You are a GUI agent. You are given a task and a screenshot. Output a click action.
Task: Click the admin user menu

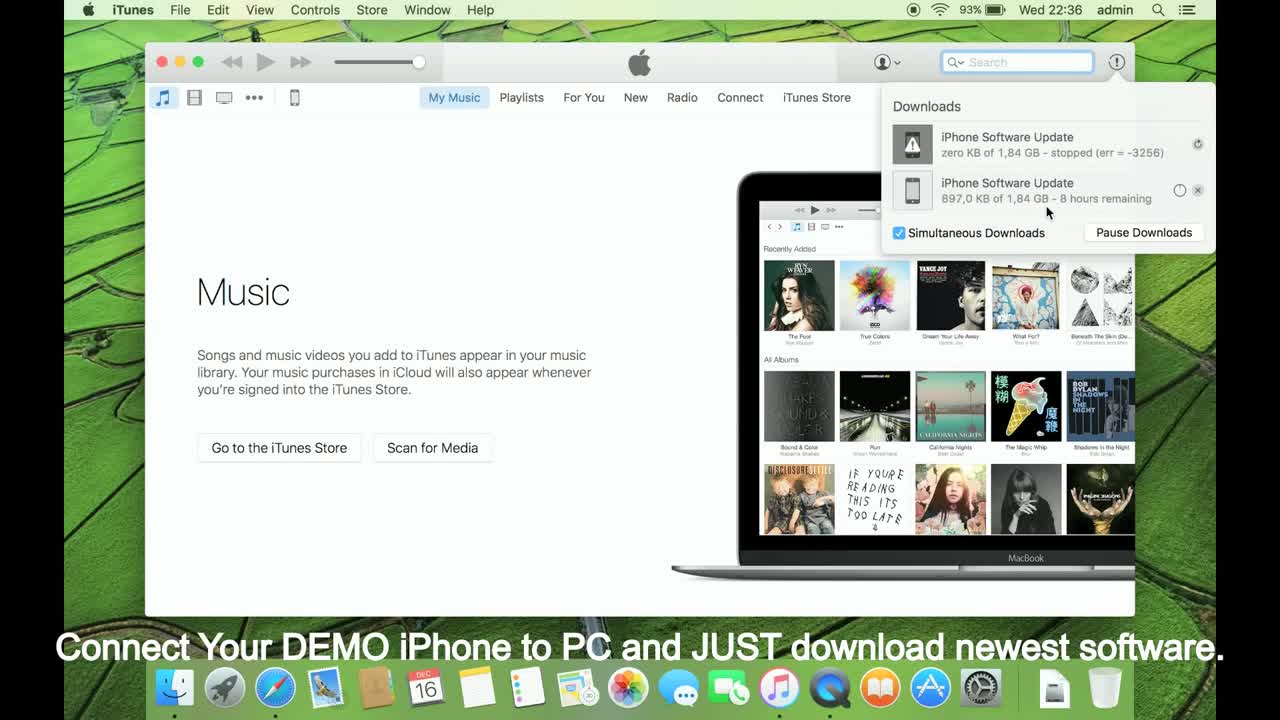(1115, 10)
